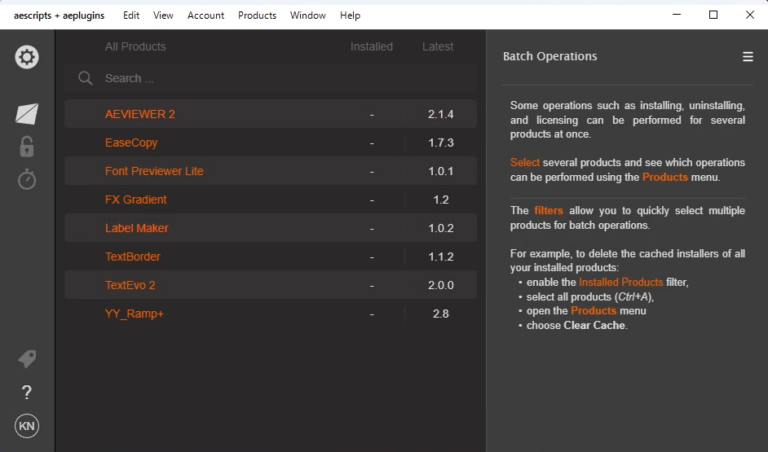
Task: Open the unlocked padlock licenses icon
Action: click(x=27, y=146)
